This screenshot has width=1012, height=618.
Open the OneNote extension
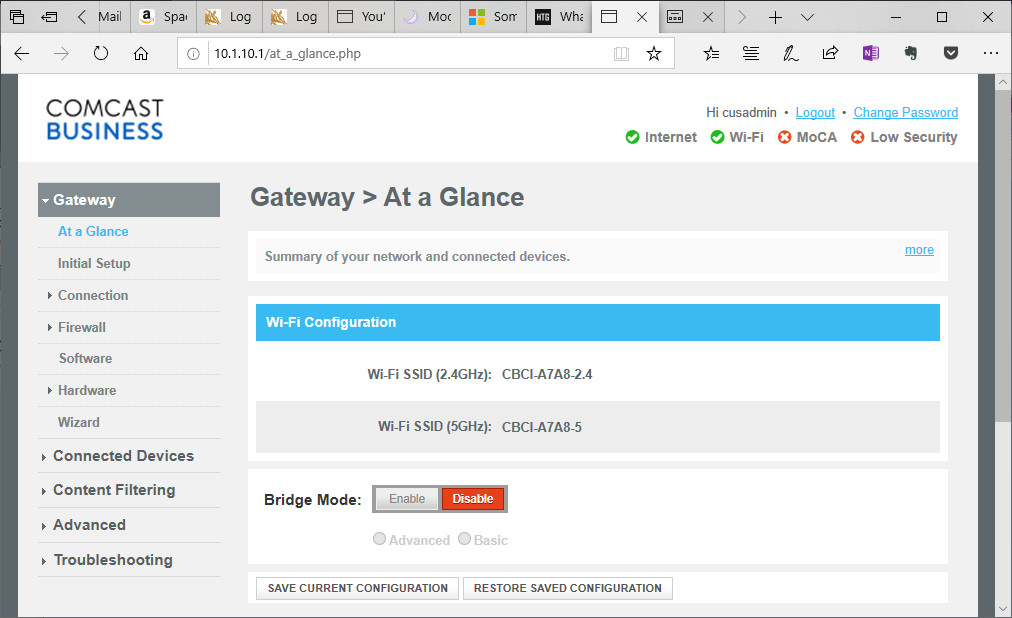pyautogui.click(x=871, y=53)
